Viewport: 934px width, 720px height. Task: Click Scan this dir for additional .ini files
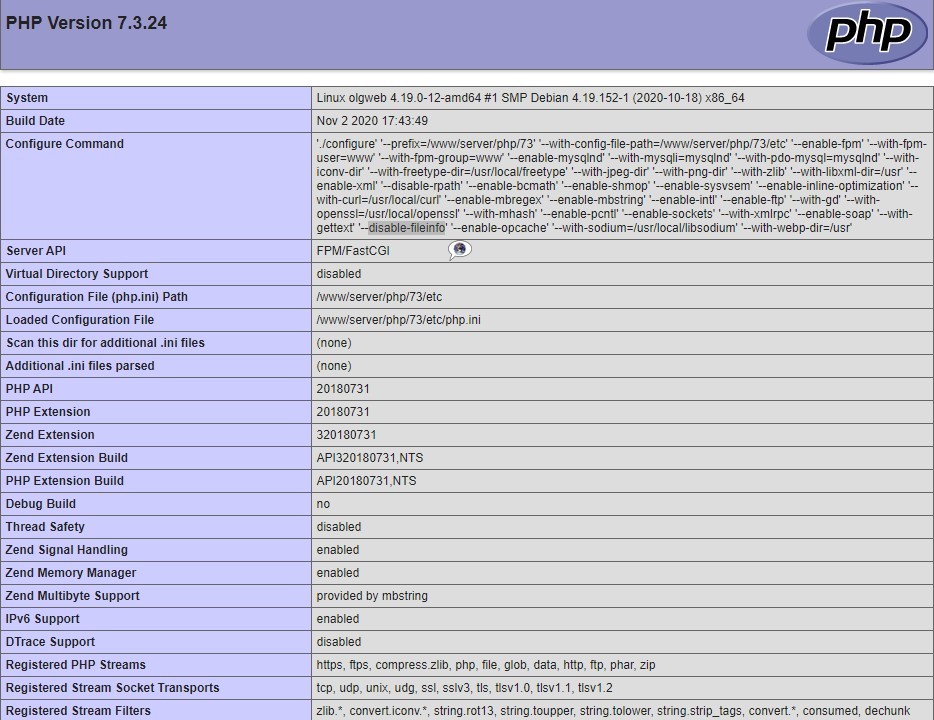pyautogui.click(x=105, y=342)
